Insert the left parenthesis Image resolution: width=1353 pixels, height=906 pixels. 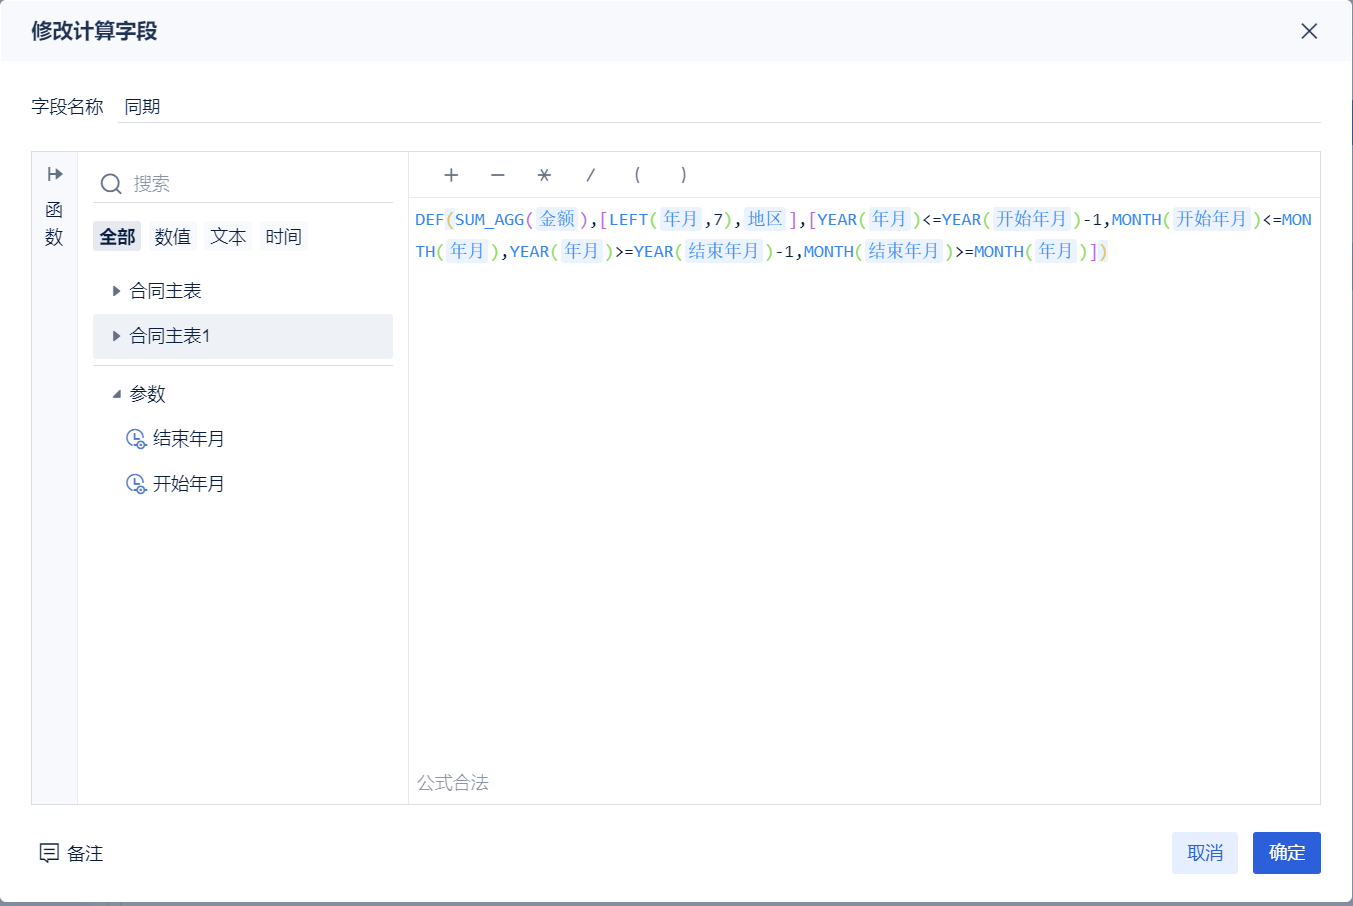coord(637,175)
